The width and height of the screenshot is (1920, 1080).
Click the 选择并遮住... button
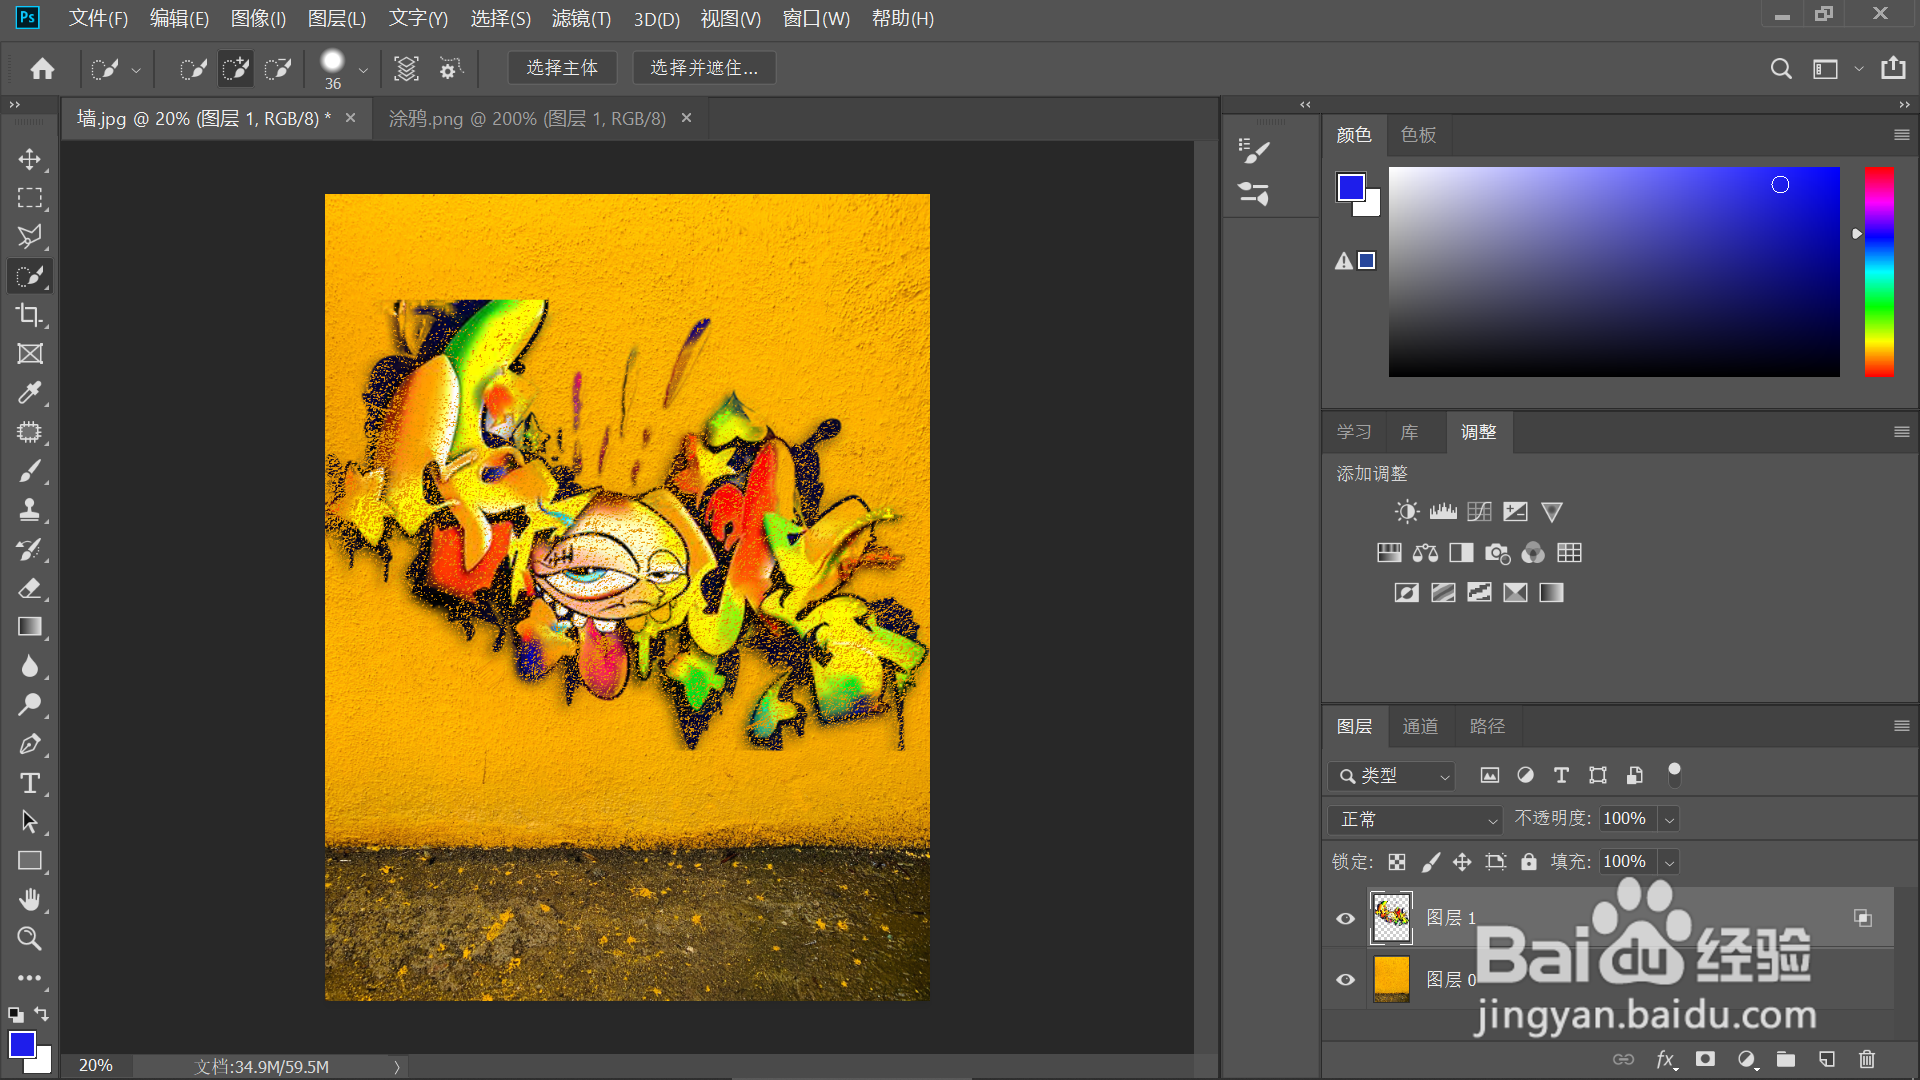[704, 68]
